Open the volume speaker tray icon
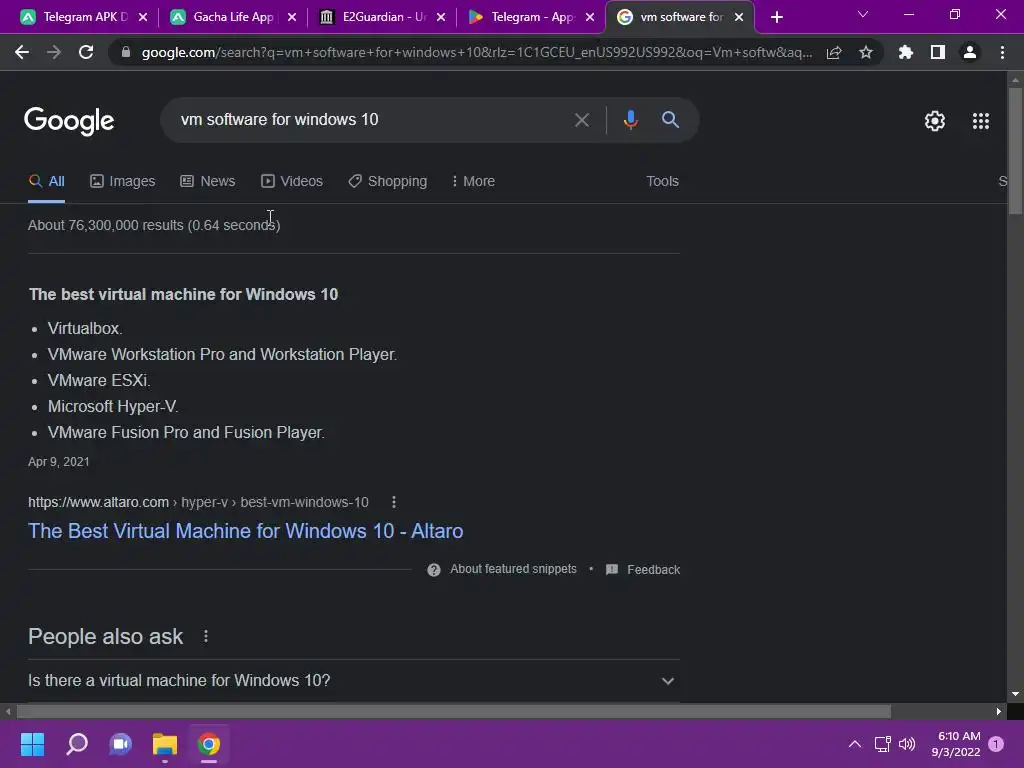The image size is (1024, 768). pyautogui.click(x=907, y=744)
